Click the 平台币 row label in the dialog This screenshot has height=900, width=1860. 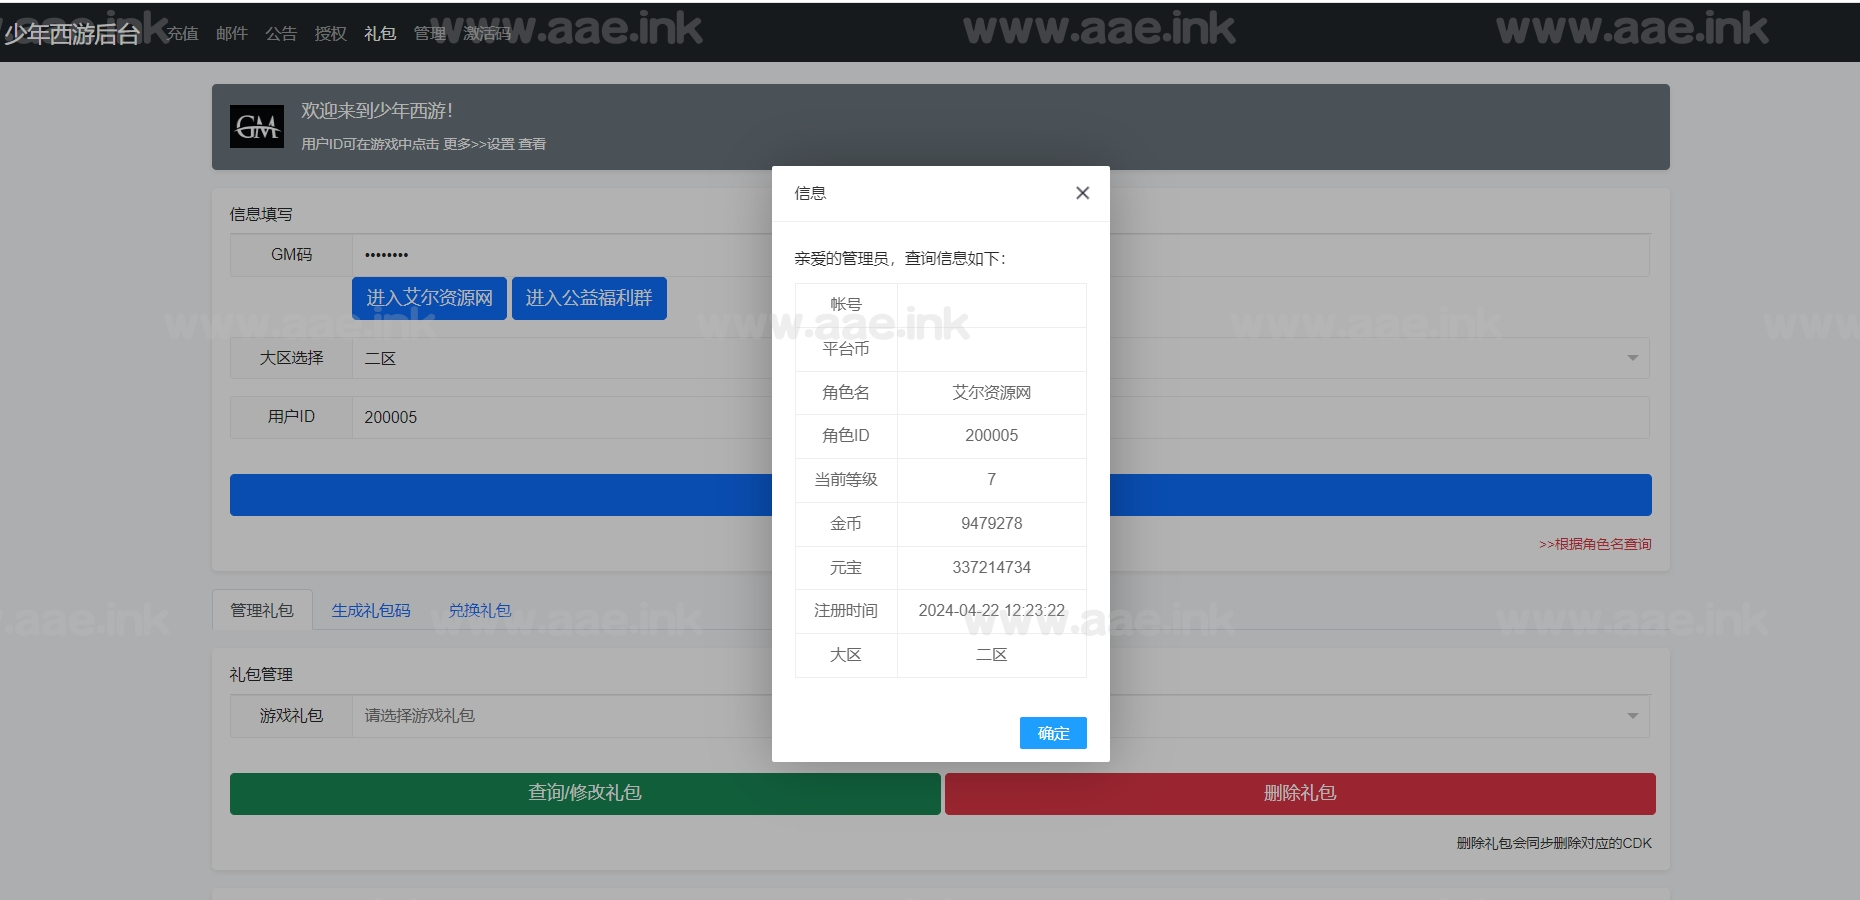[846, 349]
